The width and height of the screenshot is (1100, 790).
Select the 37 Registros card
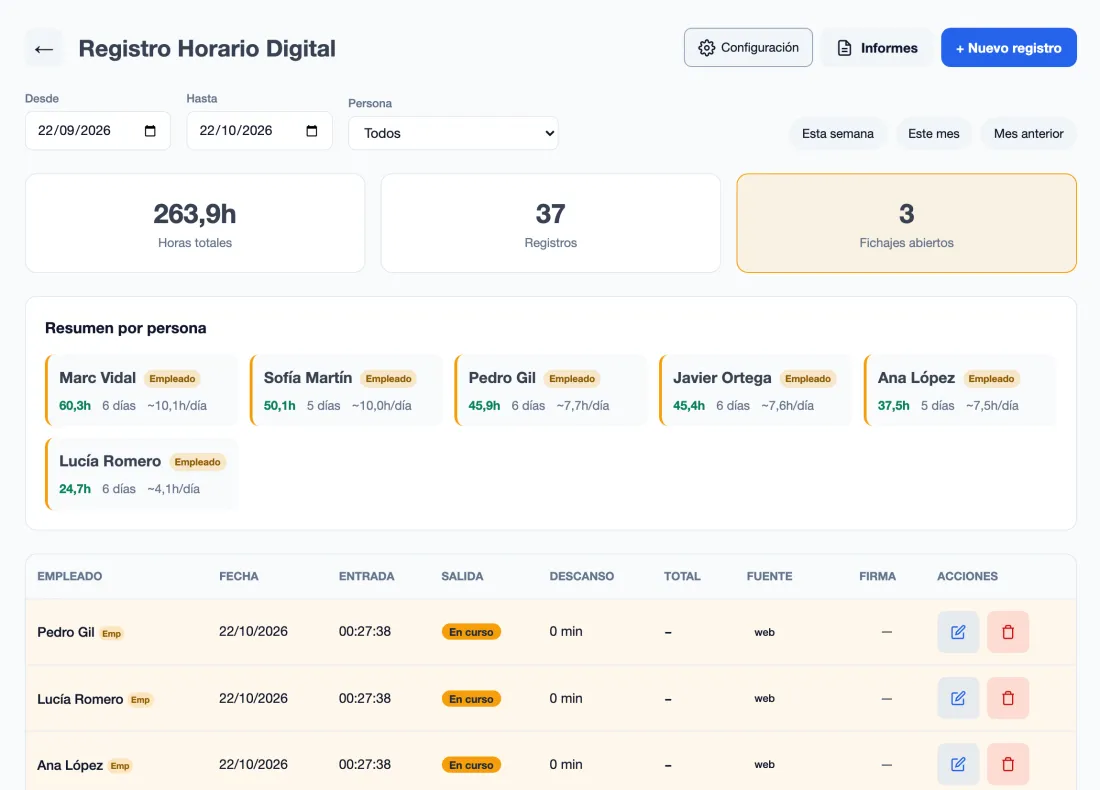tap(551, 223)
